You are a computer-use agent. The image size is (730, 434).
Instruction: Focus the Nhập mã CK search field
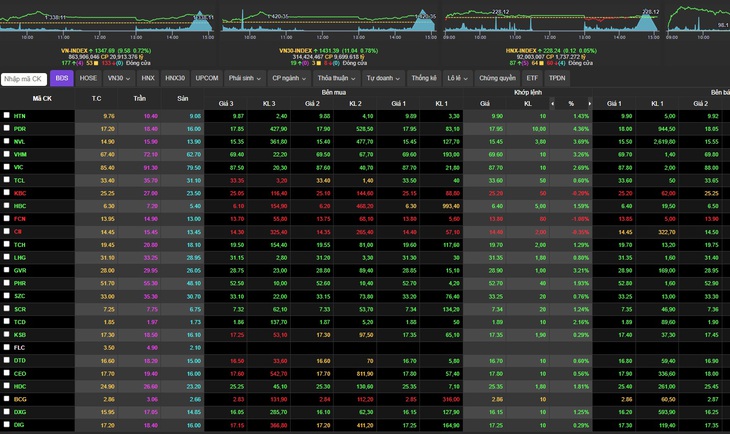[24, 79]
